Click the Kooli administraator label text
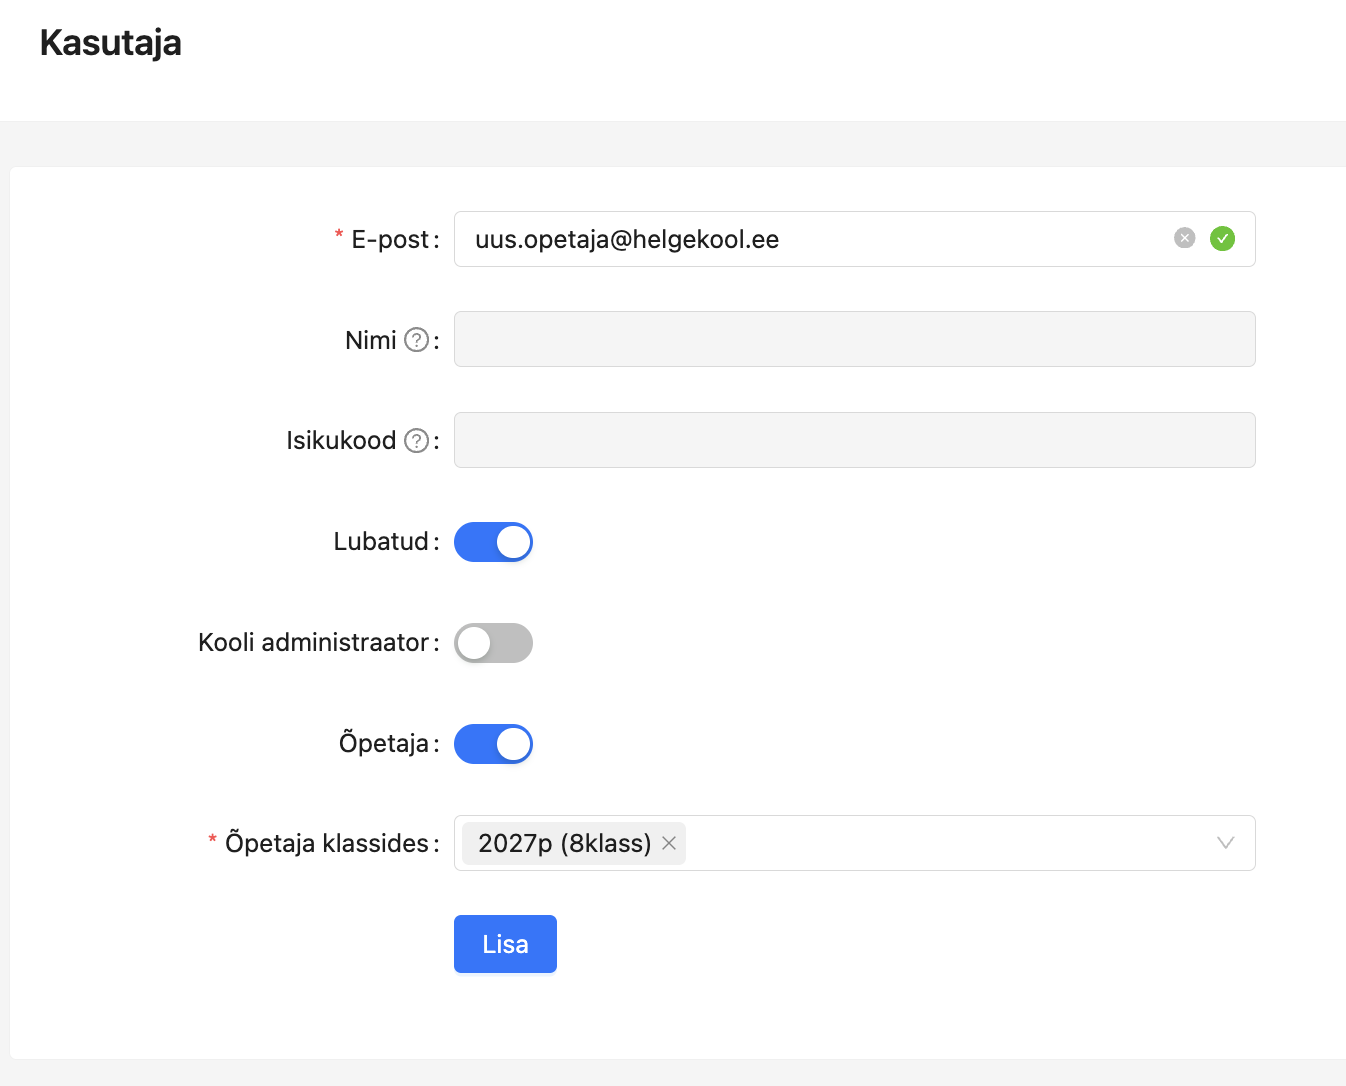1346x1086 pixels. coord(313,642)
